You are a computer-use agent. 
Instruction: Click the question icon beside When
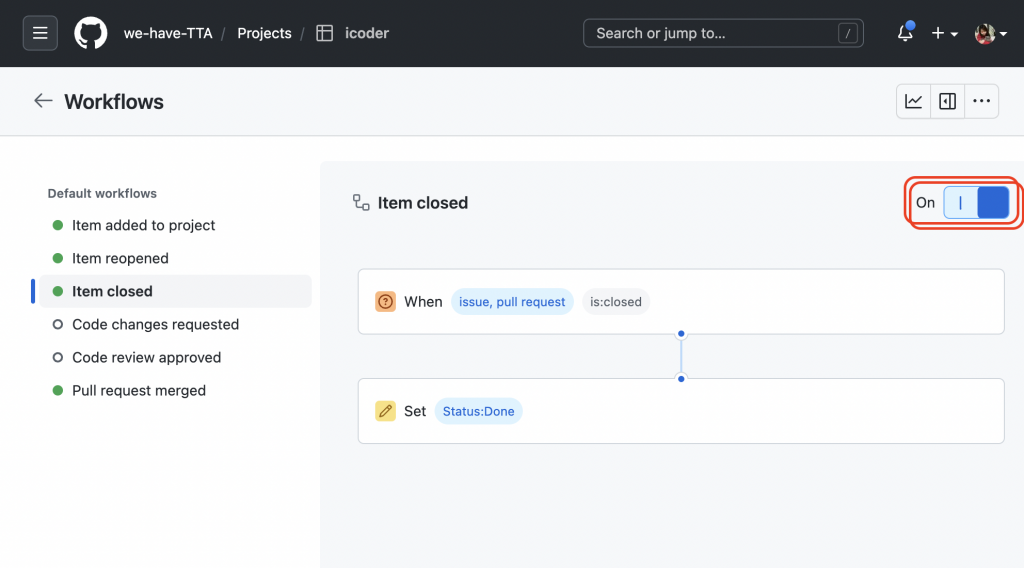(385, 301)
